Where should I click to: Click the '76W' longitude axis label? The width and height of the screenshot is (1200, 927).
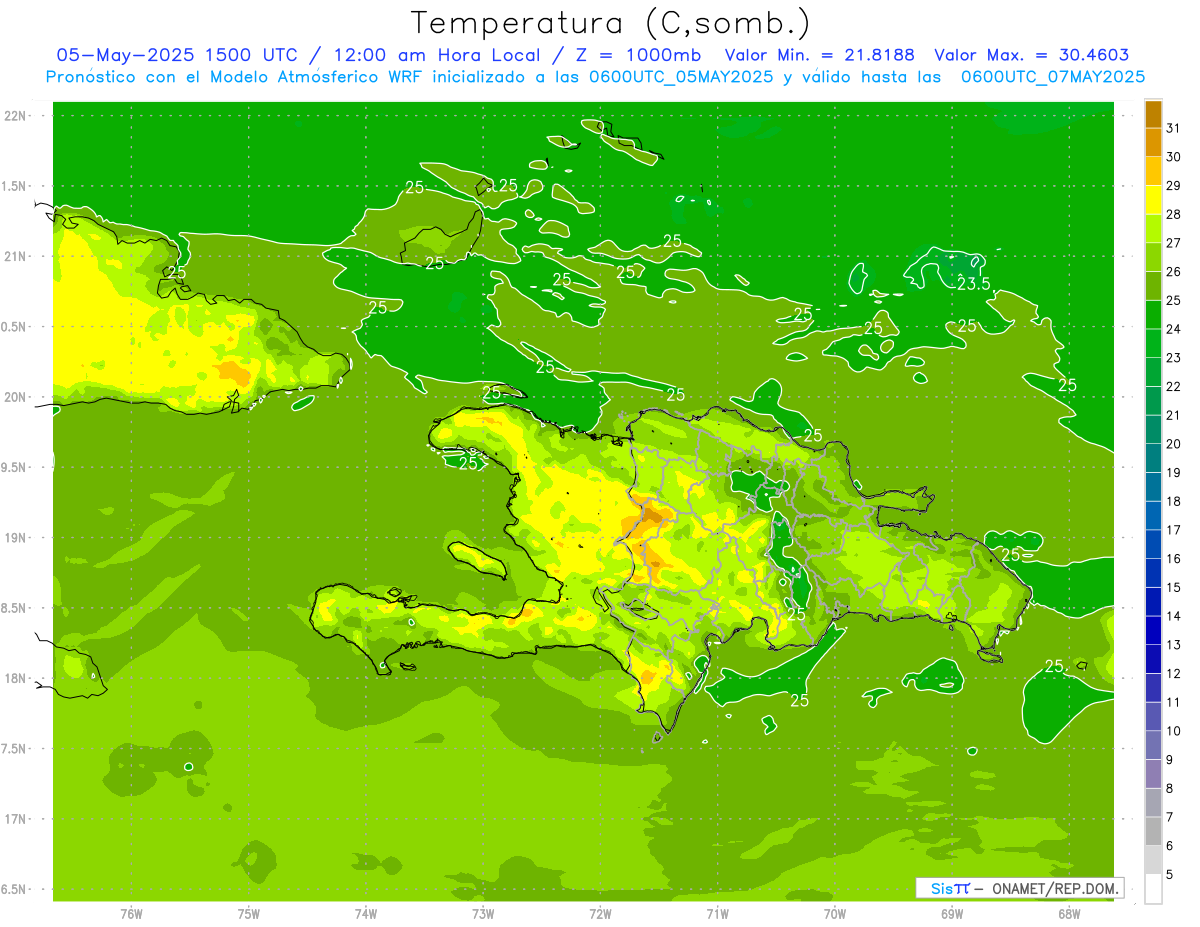131,913
